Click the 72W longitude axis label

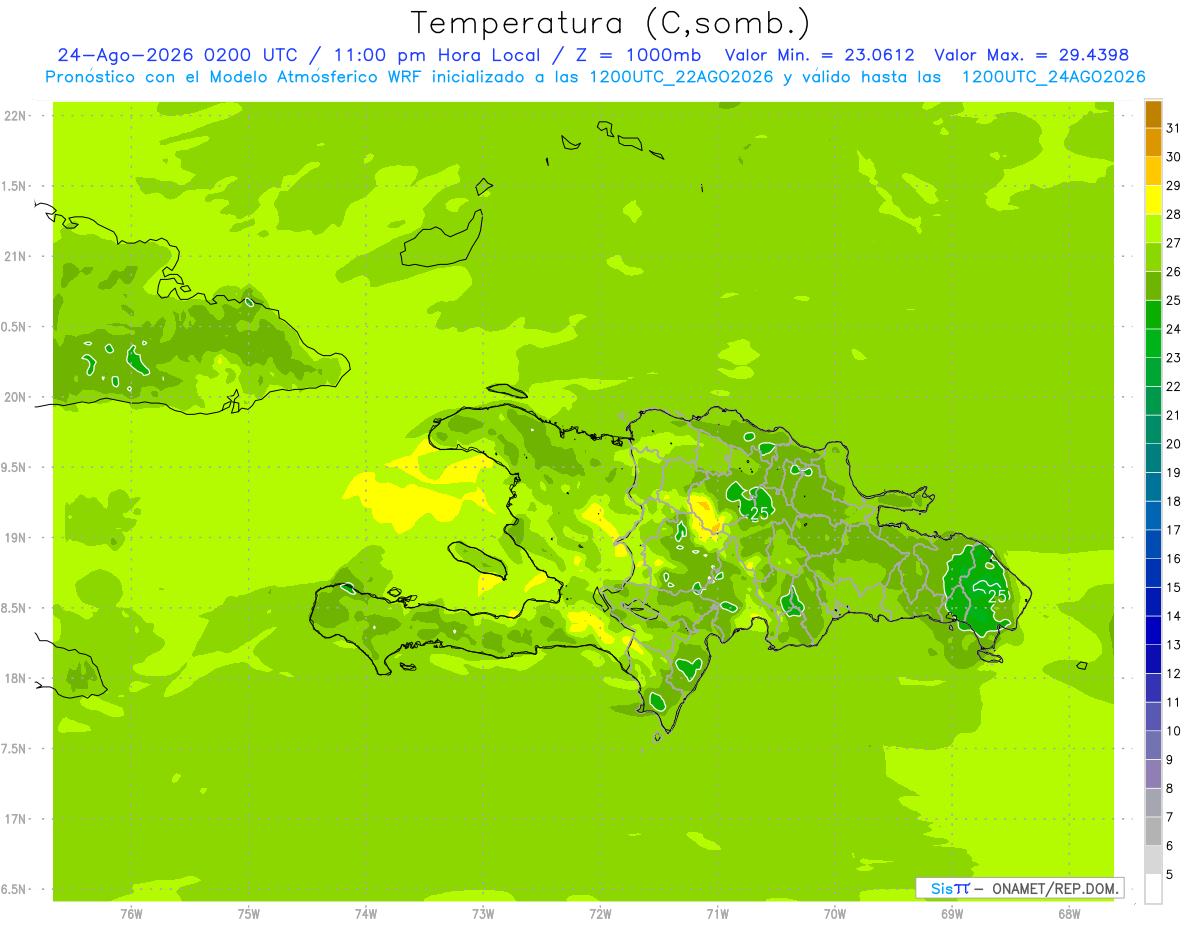600,914
